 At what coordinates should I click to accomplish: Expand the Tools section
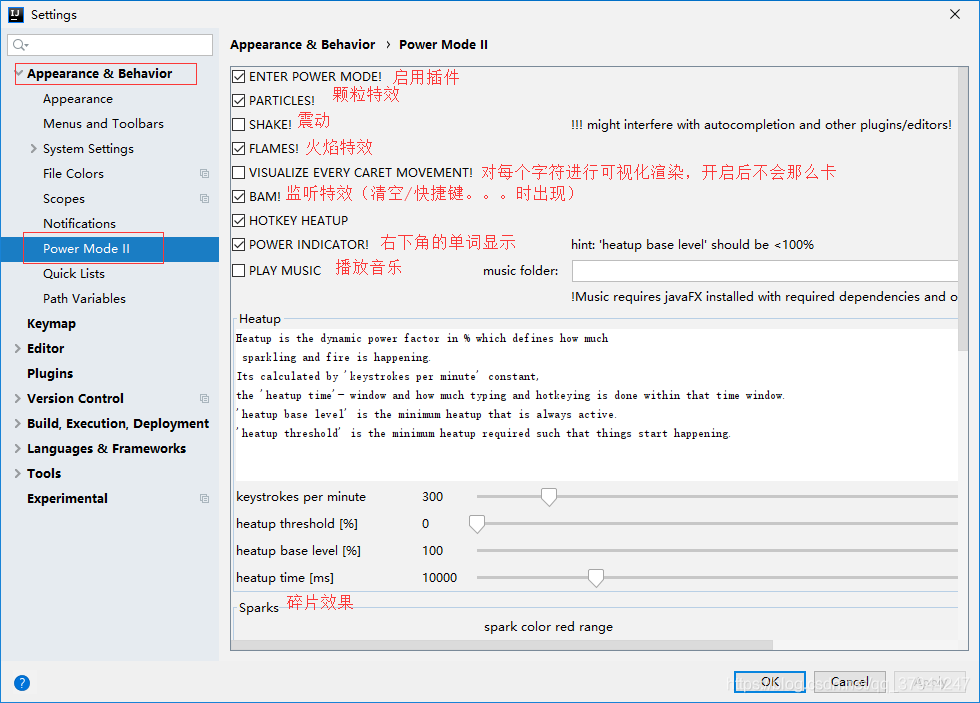18,474
